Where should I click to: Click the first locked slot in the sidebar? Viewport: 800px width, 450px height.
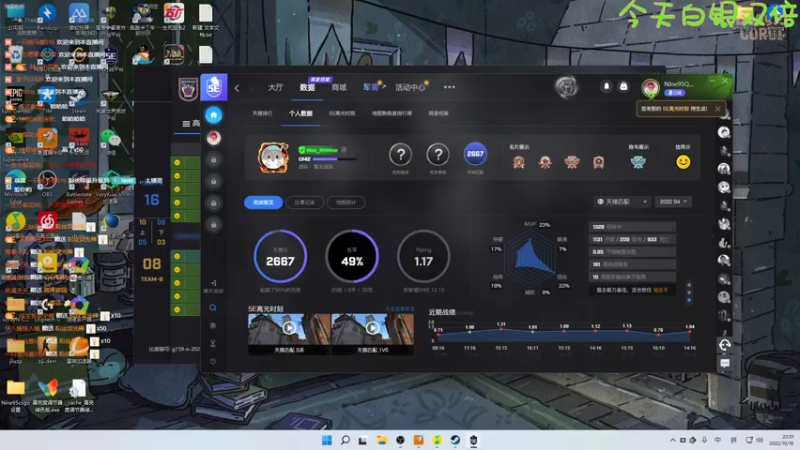click(x=214, y=160)
